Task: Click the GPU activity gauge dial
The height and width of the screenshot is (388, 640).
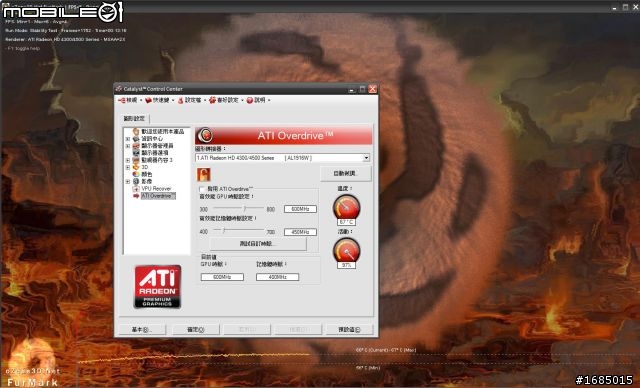Action: pos(347,250)
